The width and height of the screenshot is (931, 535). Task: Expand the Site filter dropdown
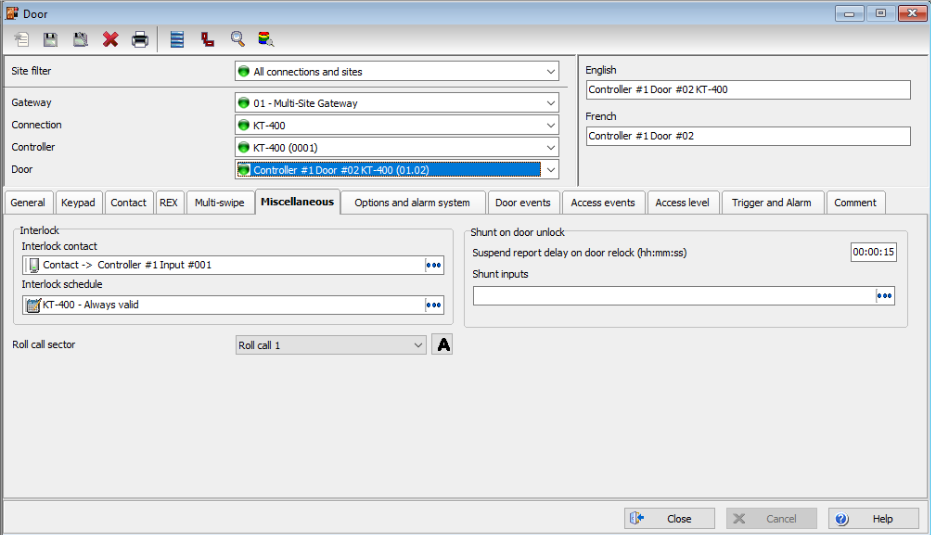tap(551, 72)
